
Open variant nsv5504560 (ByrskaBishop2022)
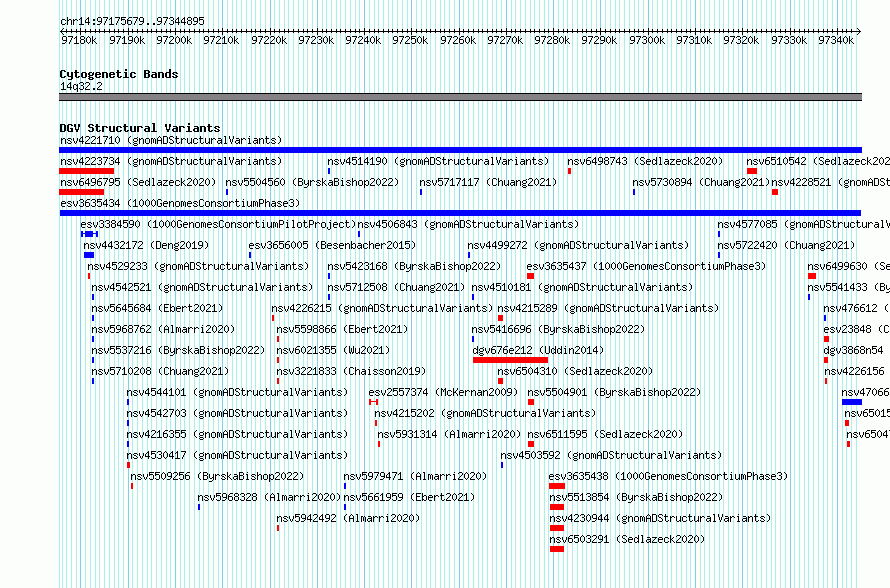[x=312, y=182]
